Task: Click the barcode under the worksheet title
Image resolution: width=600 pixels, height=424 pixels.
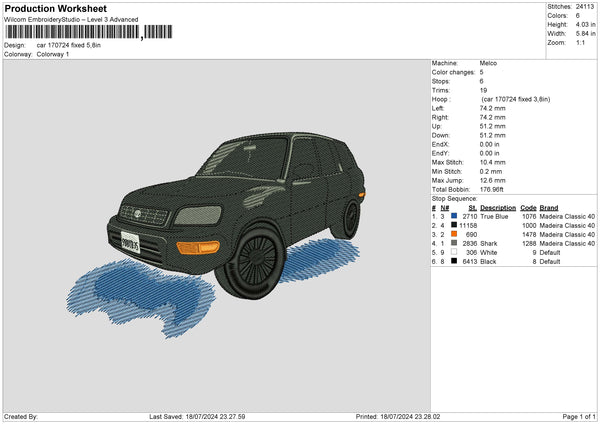Action: tap(89, 32)
